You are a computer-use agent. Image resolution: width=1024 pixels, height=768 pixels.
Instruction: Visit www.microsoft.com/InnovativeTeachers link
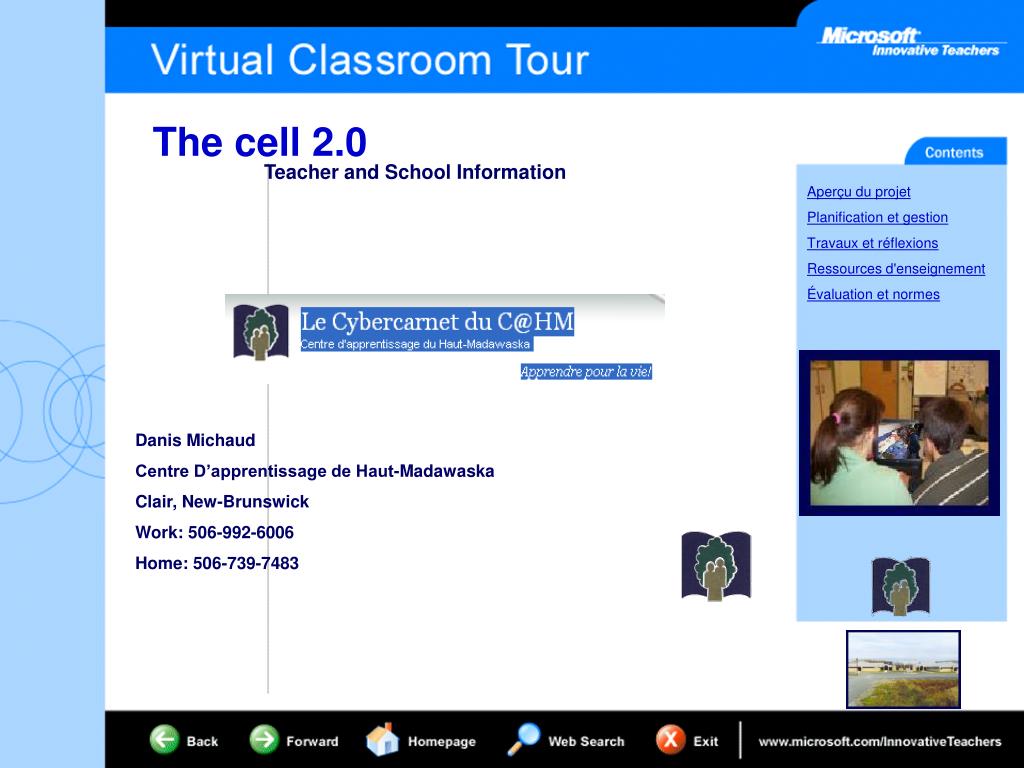(x=880, y=741)
